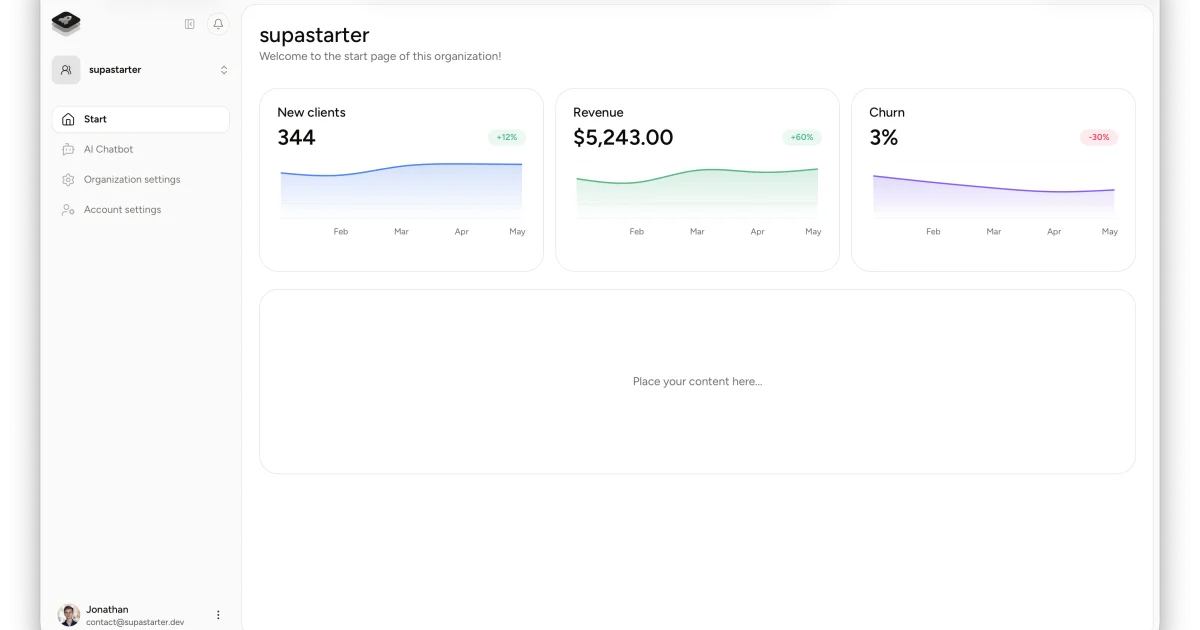Click the contact@supastarter.dev email
This screenshot has height=630, width=1200.
(x=135, y=622)
